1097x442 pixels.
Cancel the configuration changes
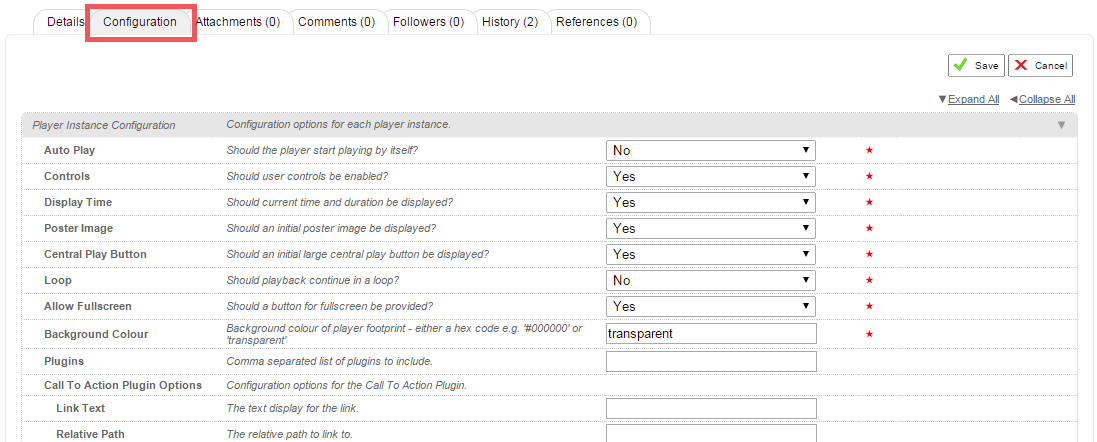pyautogui.click(x=1040, y=65)
